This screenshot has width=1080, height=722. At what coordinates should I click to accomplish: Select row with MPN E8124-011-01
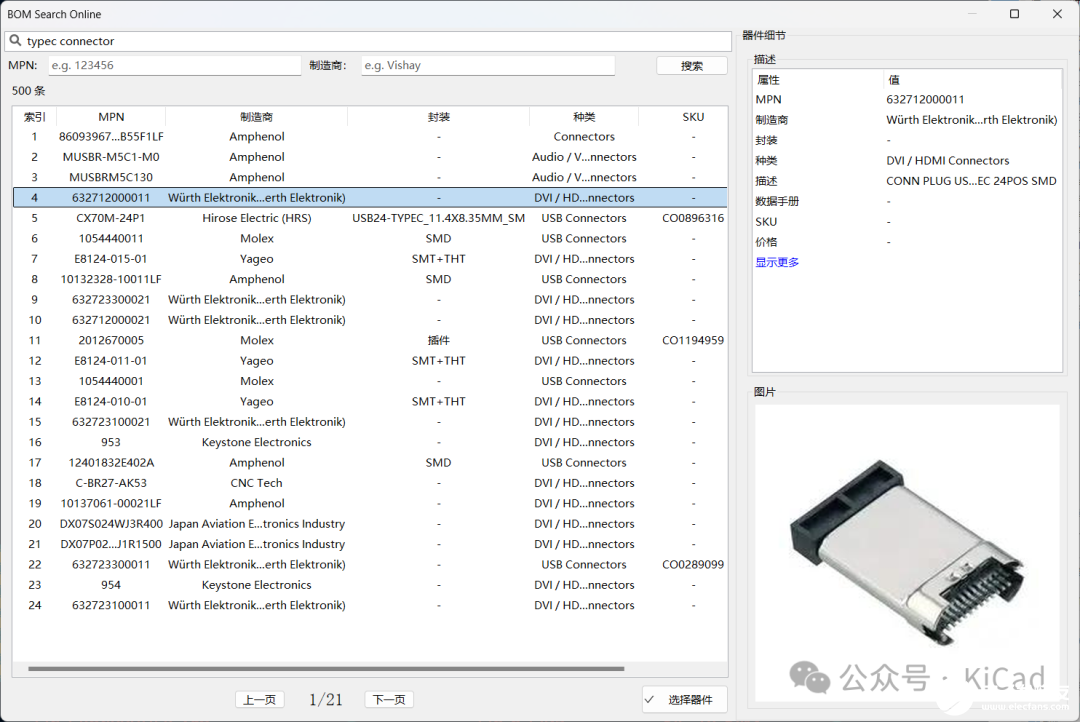pos(370,360)
